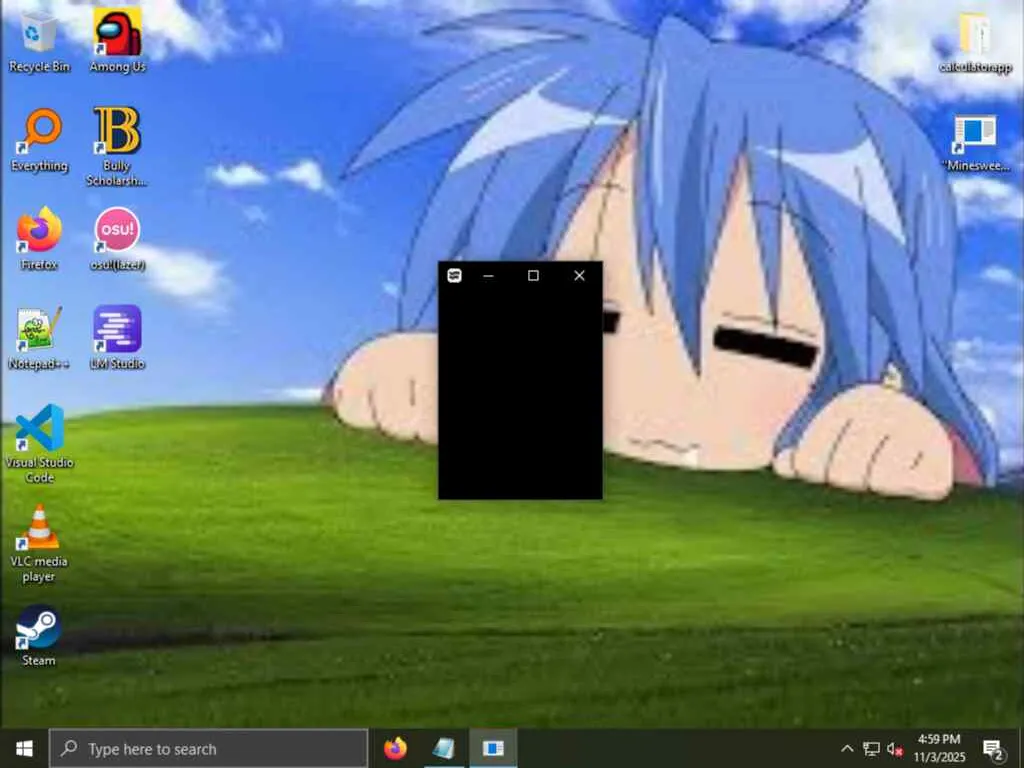Open the Everything search shortcut

click(x=39, y=140)
